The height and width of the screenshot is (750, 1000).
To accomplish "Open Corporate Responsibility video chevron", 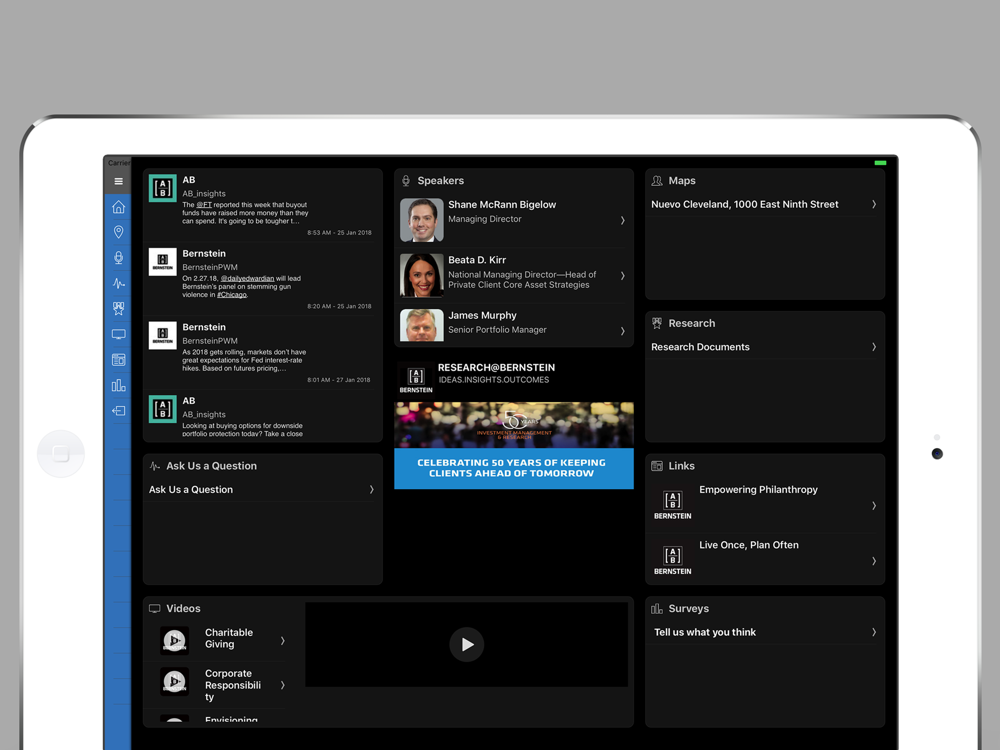I will click(283, 685).
